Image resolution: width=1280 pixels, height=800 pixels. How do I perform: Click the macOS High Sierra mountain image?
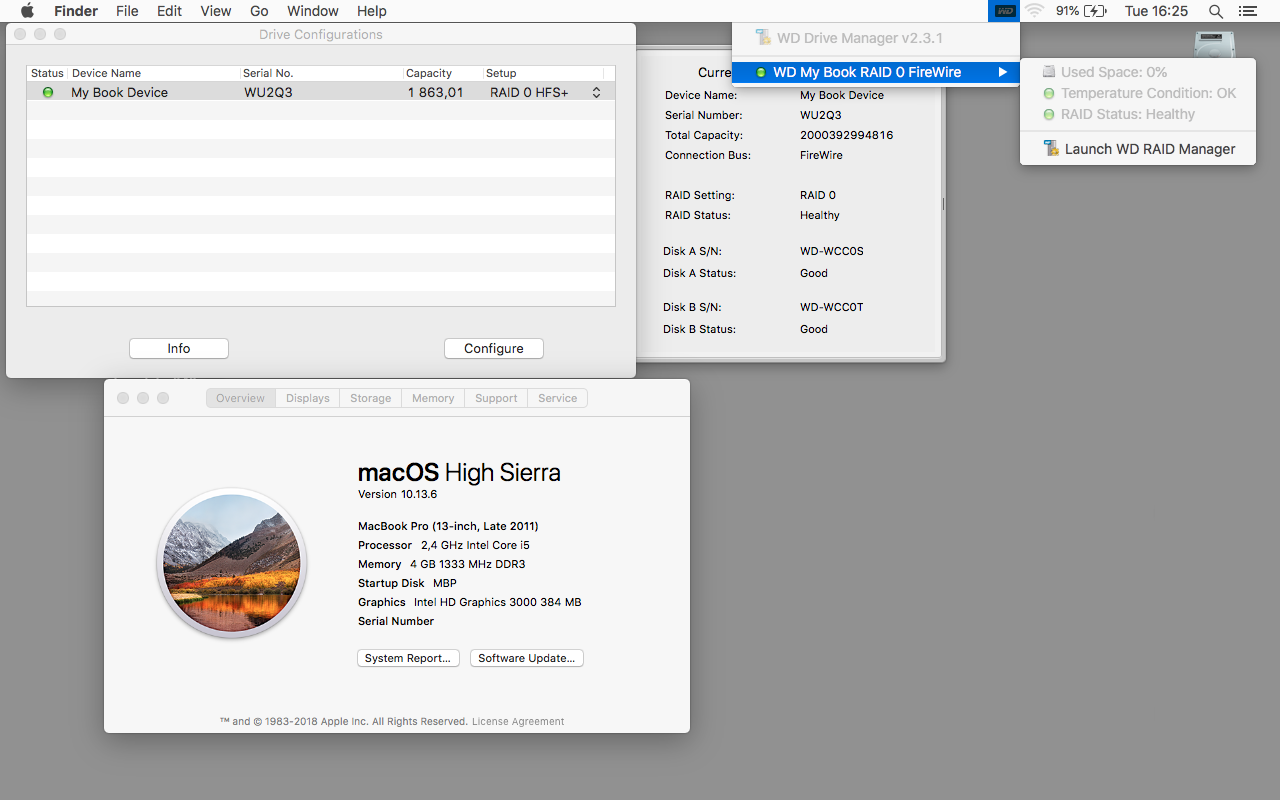[x=232, y=563]
